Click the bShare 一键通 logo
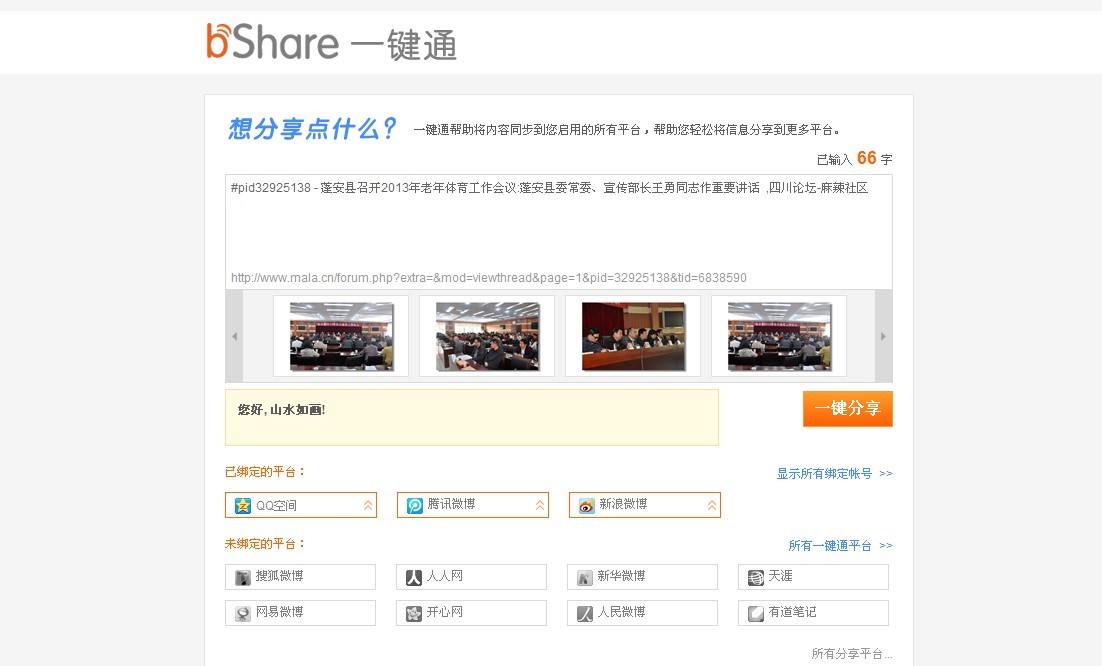Screen dimensions: 1102x666 tap(331, 42)
